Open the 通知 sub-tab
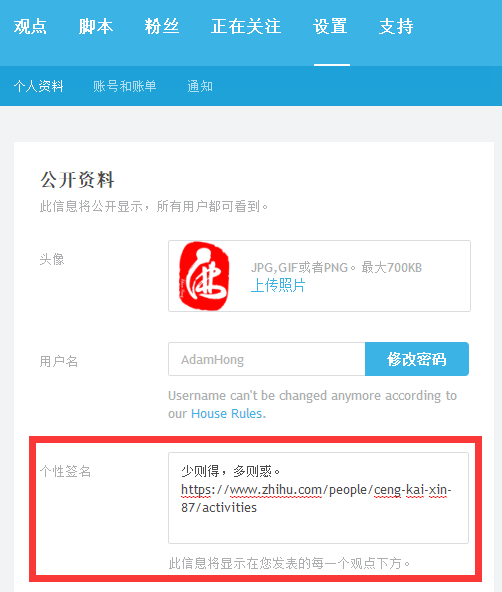Image resolution: width=502 pixels, height=592 pixels. point(200,86)
